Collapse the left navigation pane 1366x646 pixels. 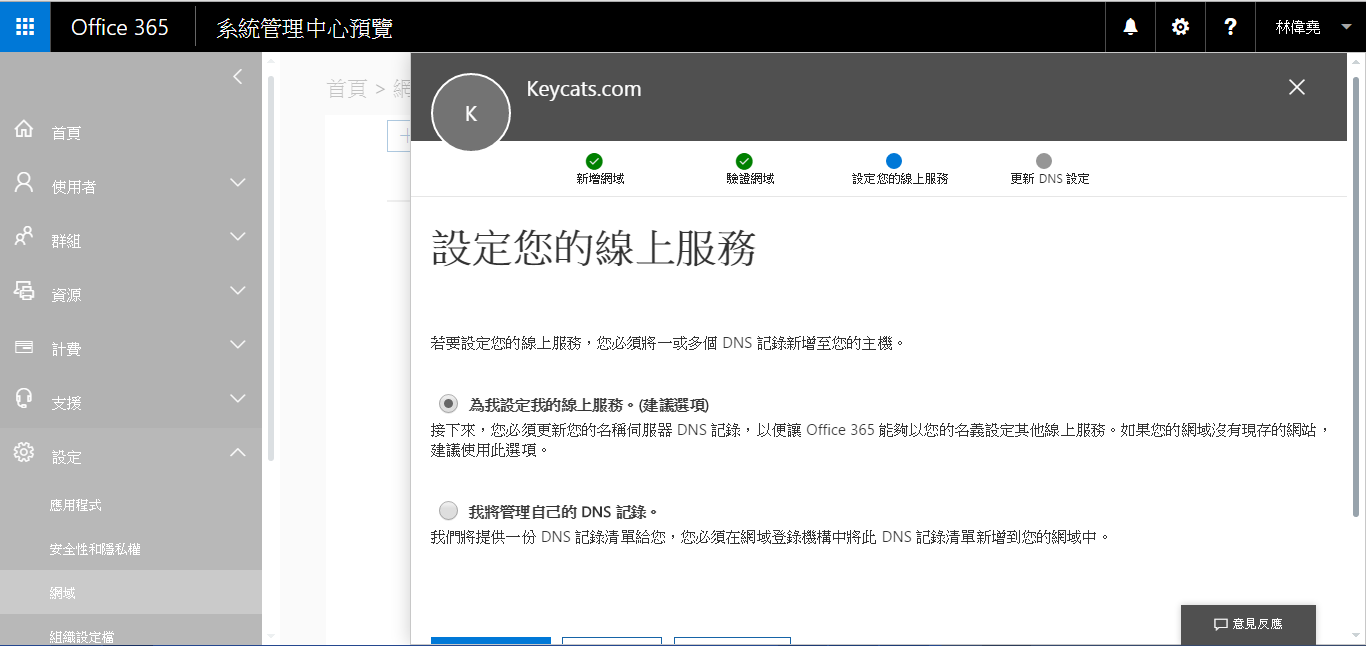click(x=237, y=76)
